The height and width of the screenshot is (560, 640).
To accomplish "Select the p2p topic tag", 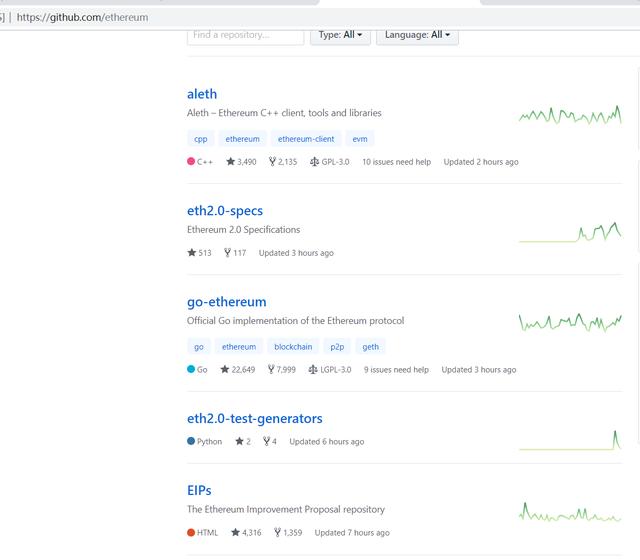I will 337,347.
